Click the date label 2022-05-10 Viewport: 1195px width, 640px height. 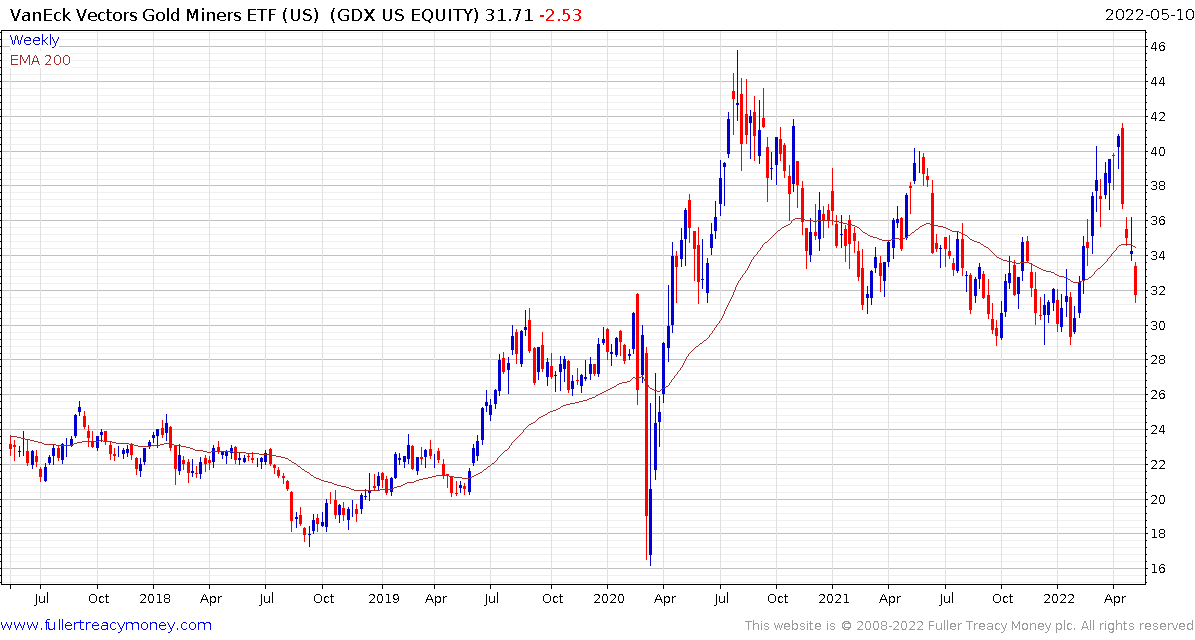[1148, 14]
